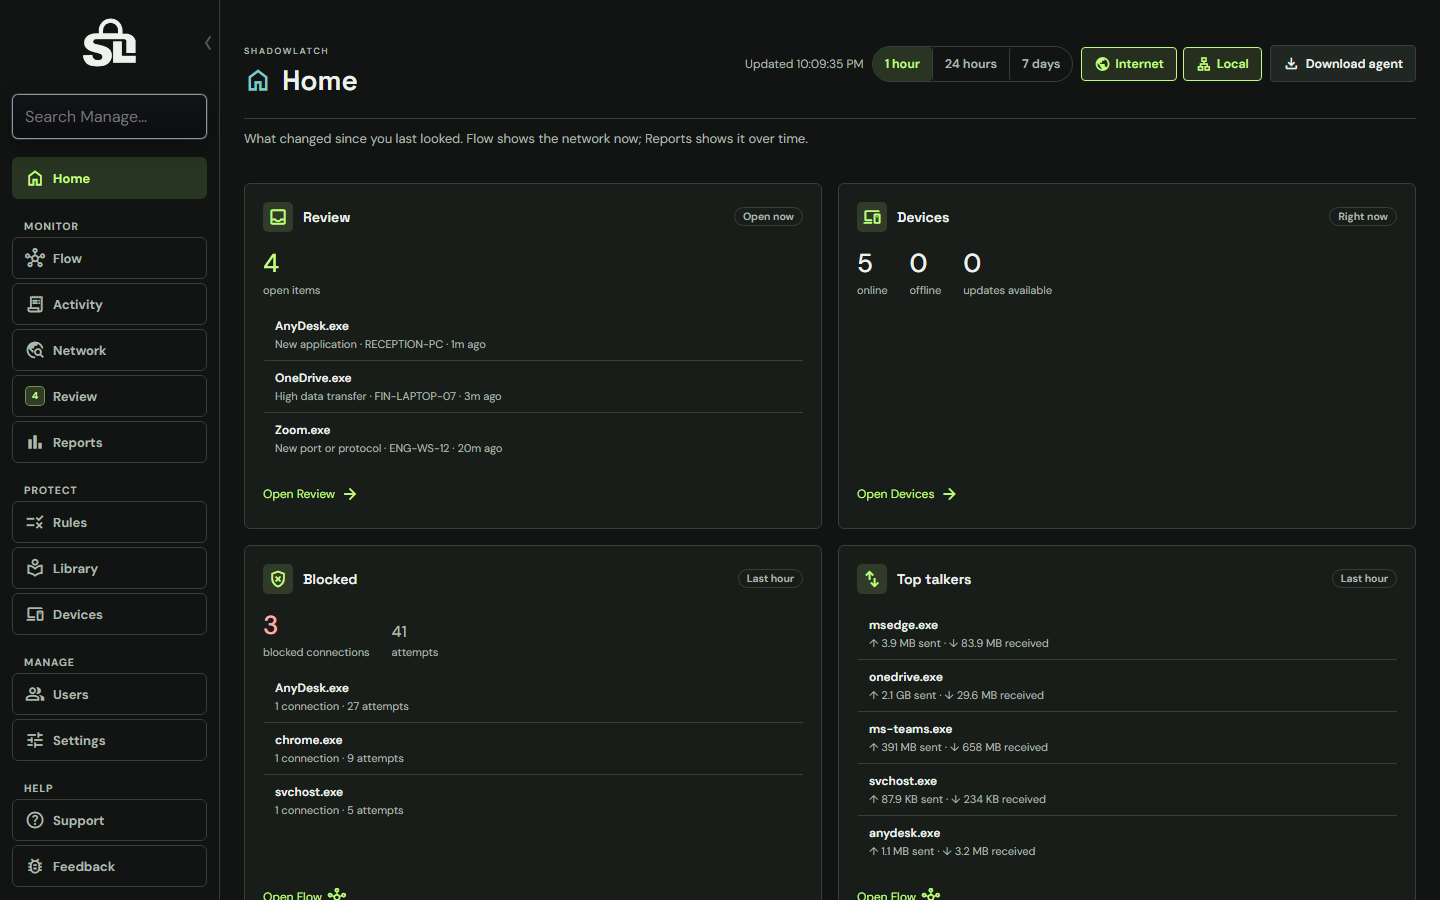
Task: Click the Library sidebar icon
Action: click(35, 568)
